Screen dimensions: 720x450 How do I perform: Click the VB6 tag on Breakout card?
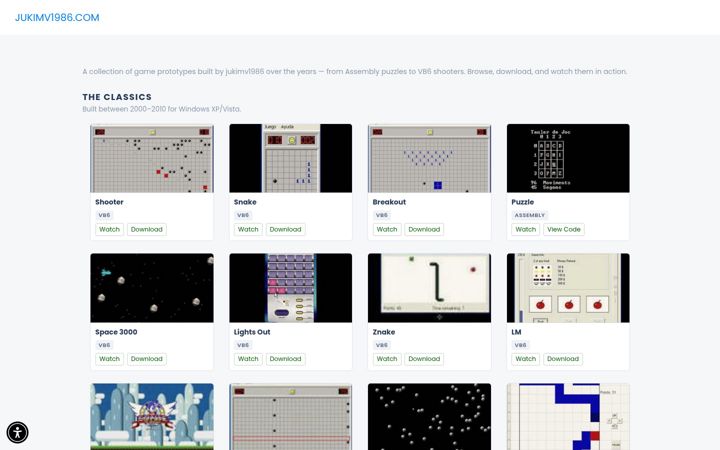pos(382,215)
